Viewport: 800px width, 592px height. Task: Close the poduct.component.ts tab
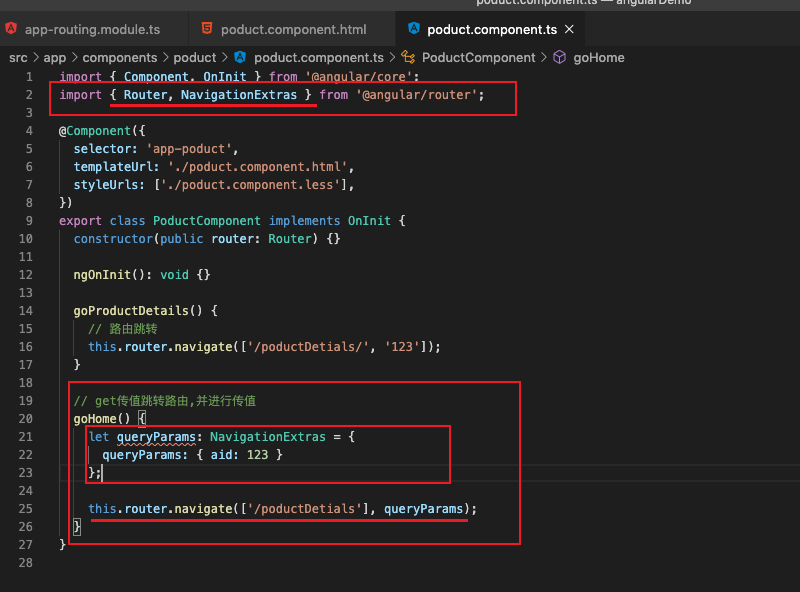tap(569, 30)
